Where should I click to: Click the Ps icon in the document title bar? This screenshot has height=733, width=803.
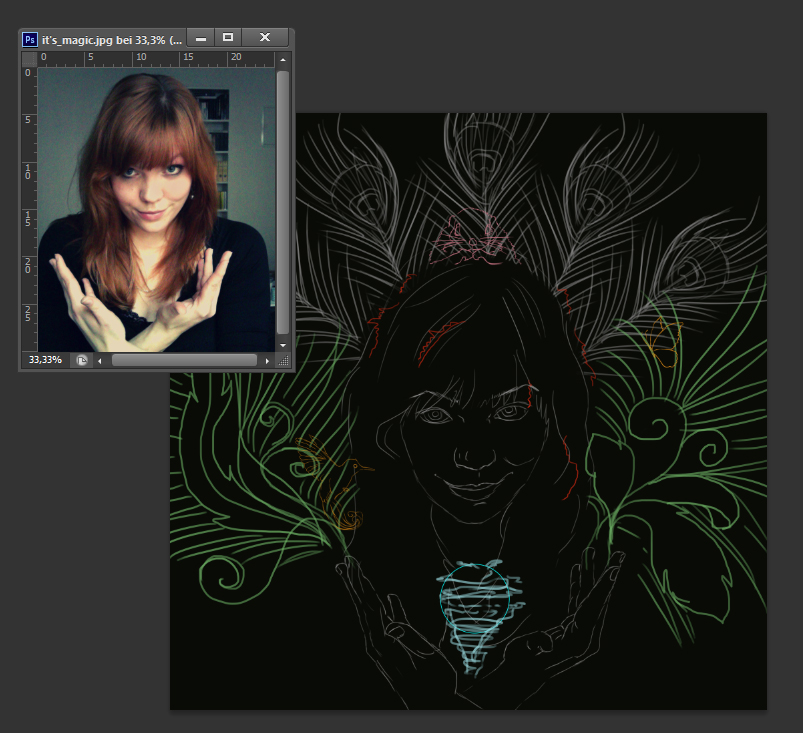click(30, 38)
